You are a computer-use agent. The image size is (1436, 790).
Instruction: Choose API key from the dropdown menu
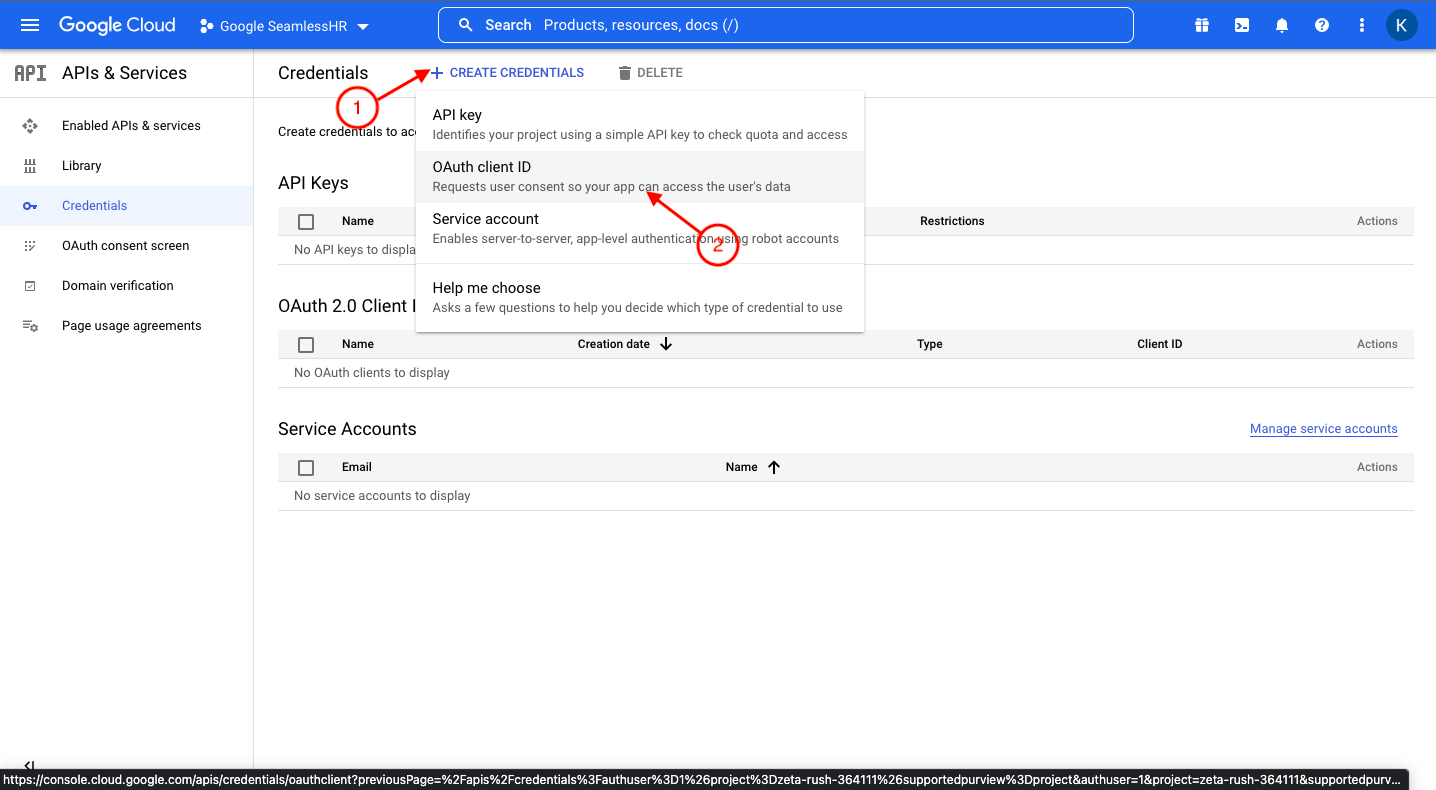tap(640, 125)
